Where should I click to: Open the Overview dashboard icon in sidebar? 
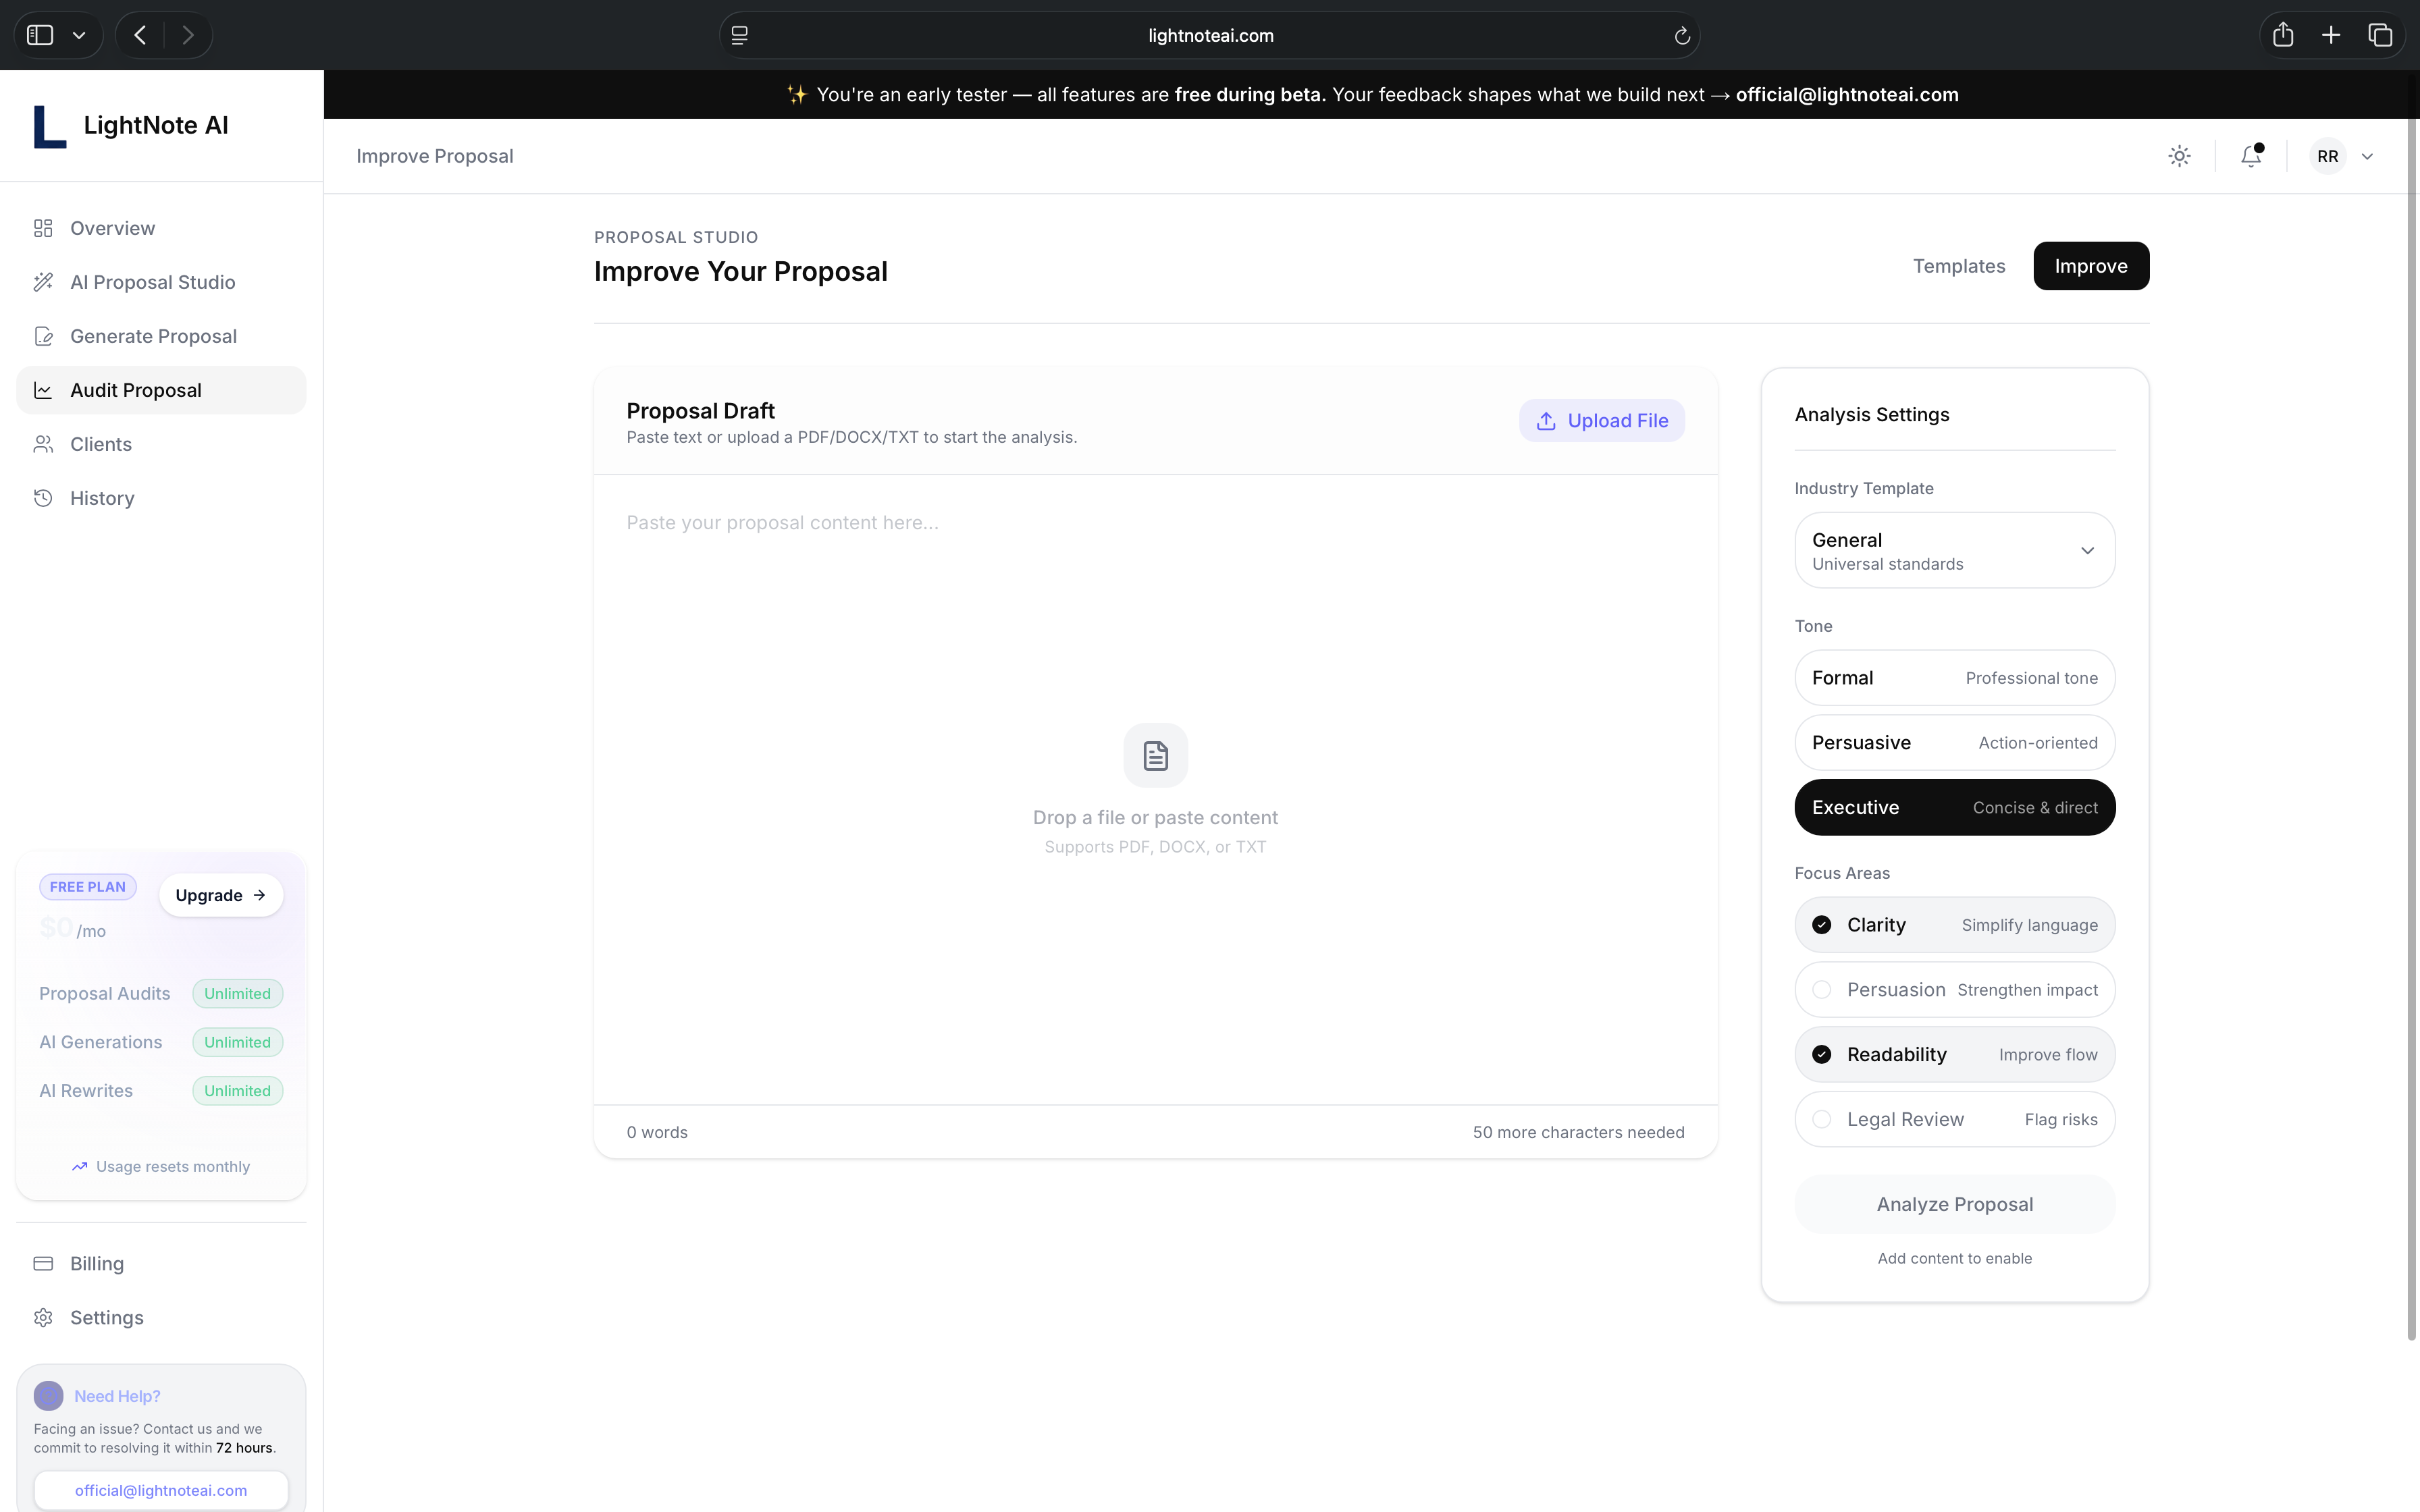coord(43,228)
